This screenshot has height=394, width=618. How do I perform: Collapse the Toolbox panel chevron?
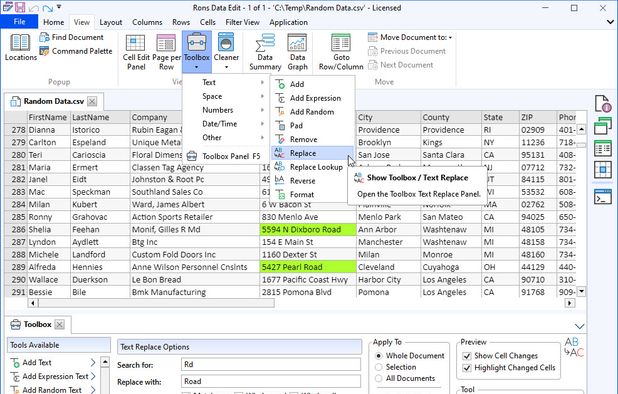579,326
